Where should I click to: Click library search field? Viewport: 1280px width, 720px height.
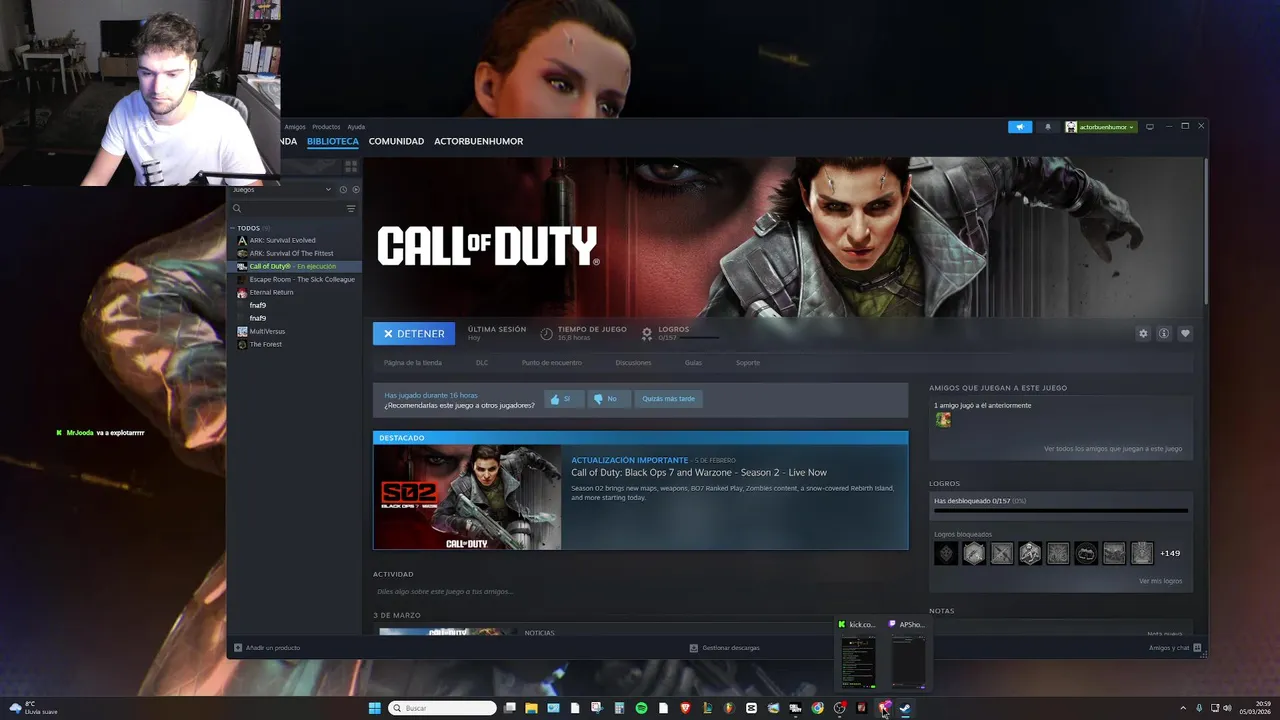tap(290, 209)
